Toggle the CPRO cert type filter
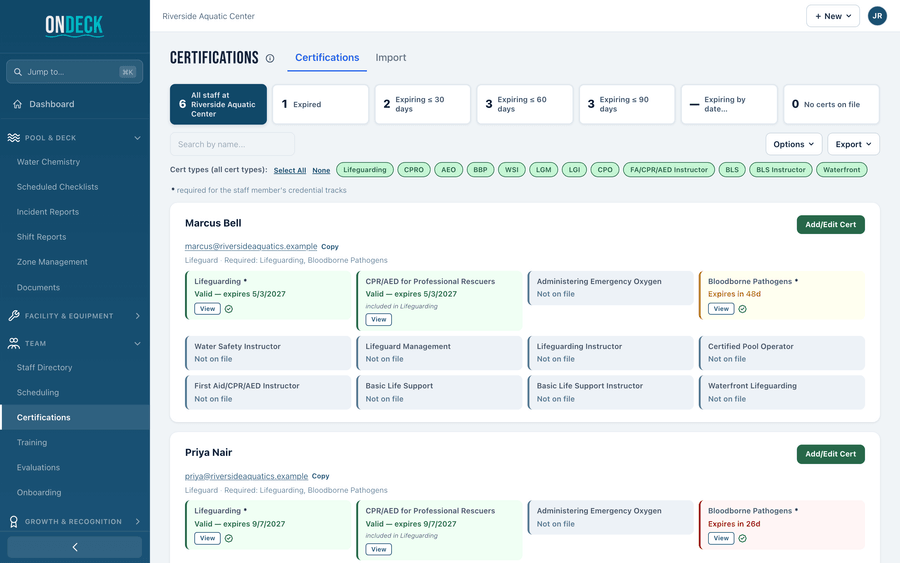The height and width of the screenshot is (563, 900). 414,170
